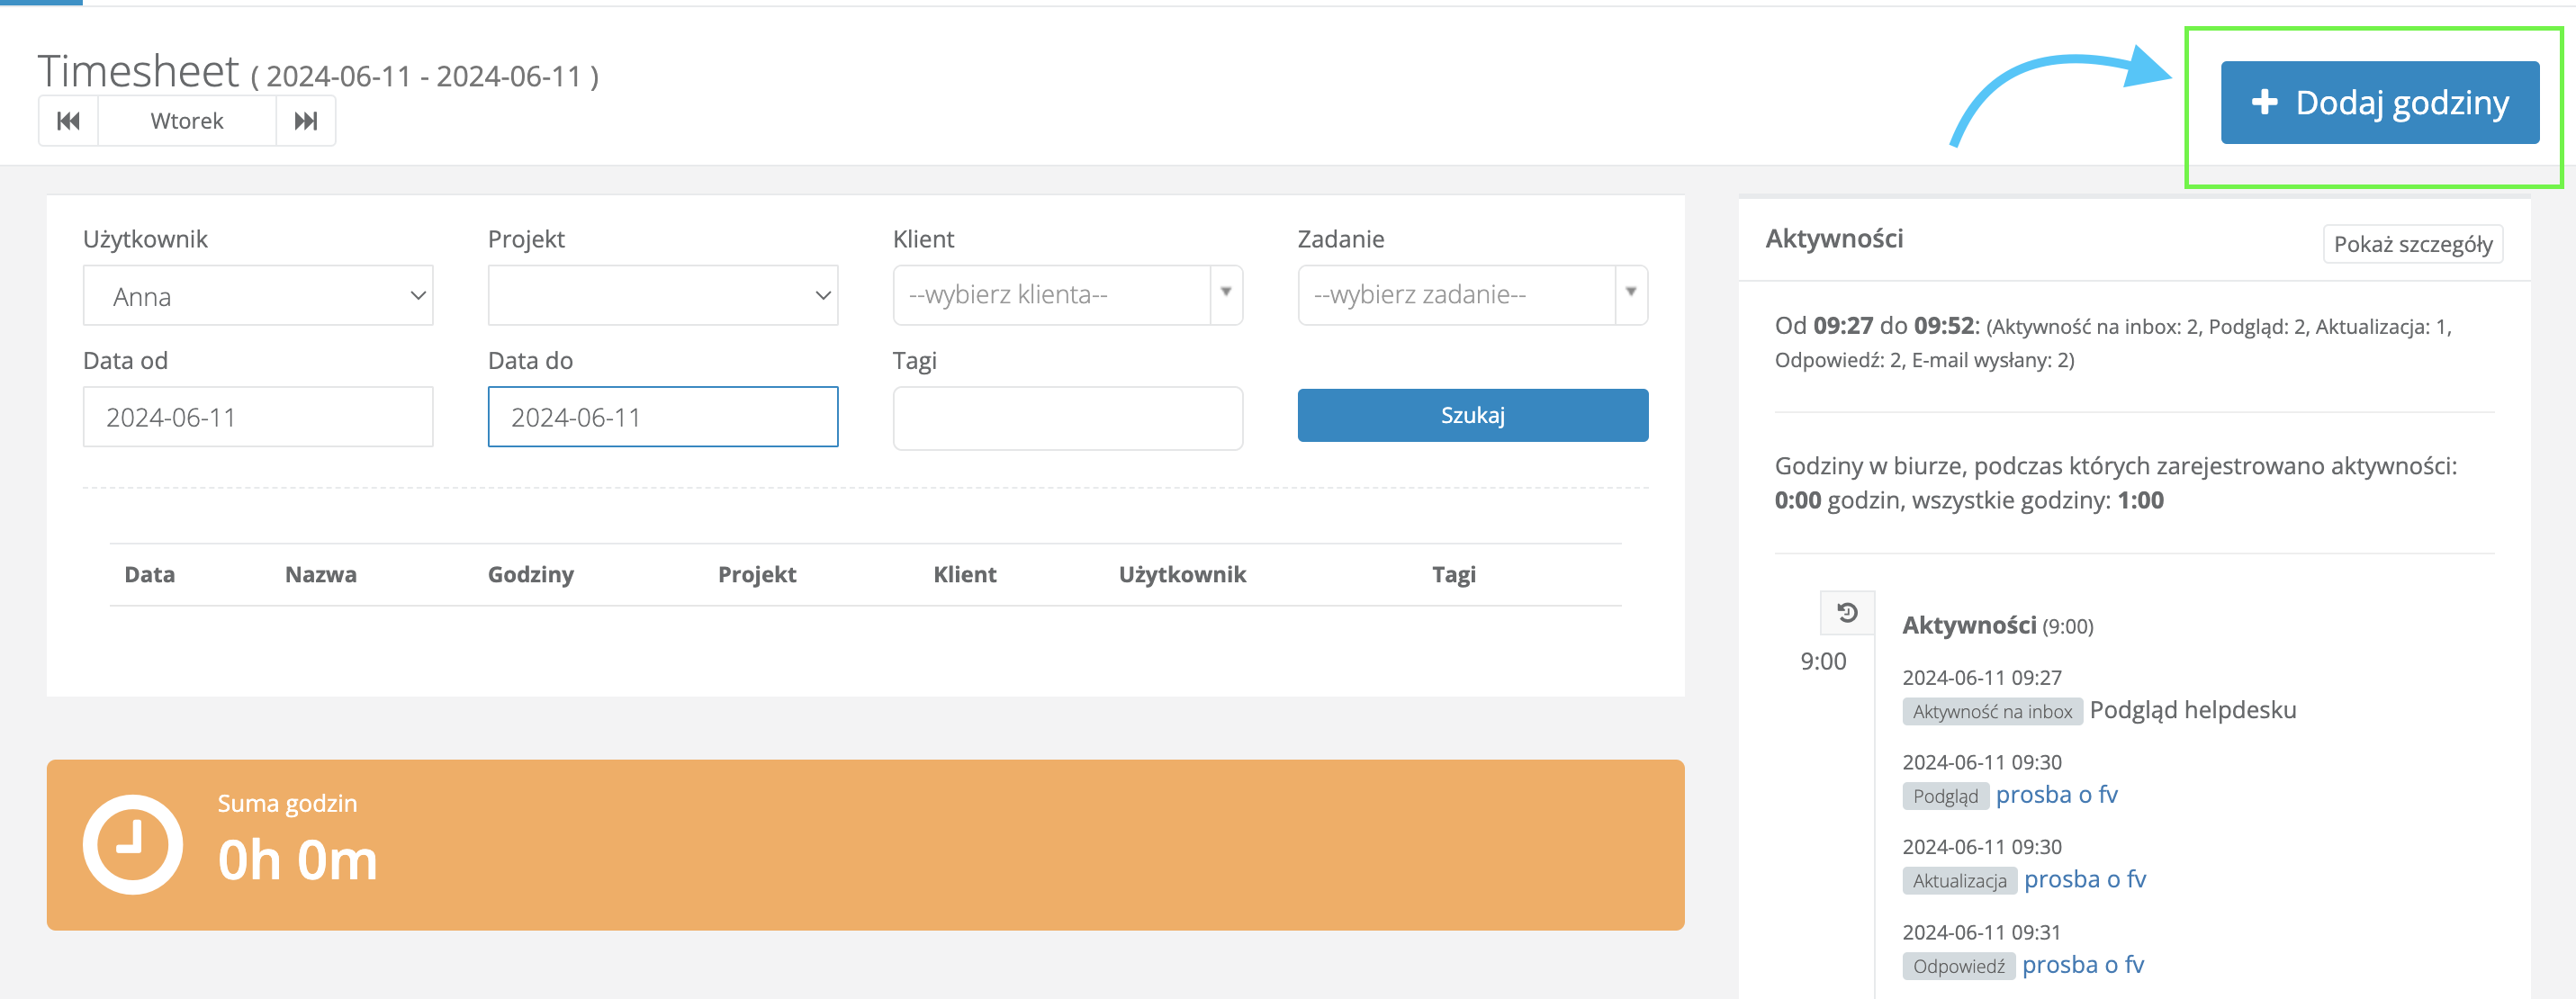Click the Godziny column header
Image resolution: width=2576 pixels, height=999 pixels.
(x=531, y=575)
